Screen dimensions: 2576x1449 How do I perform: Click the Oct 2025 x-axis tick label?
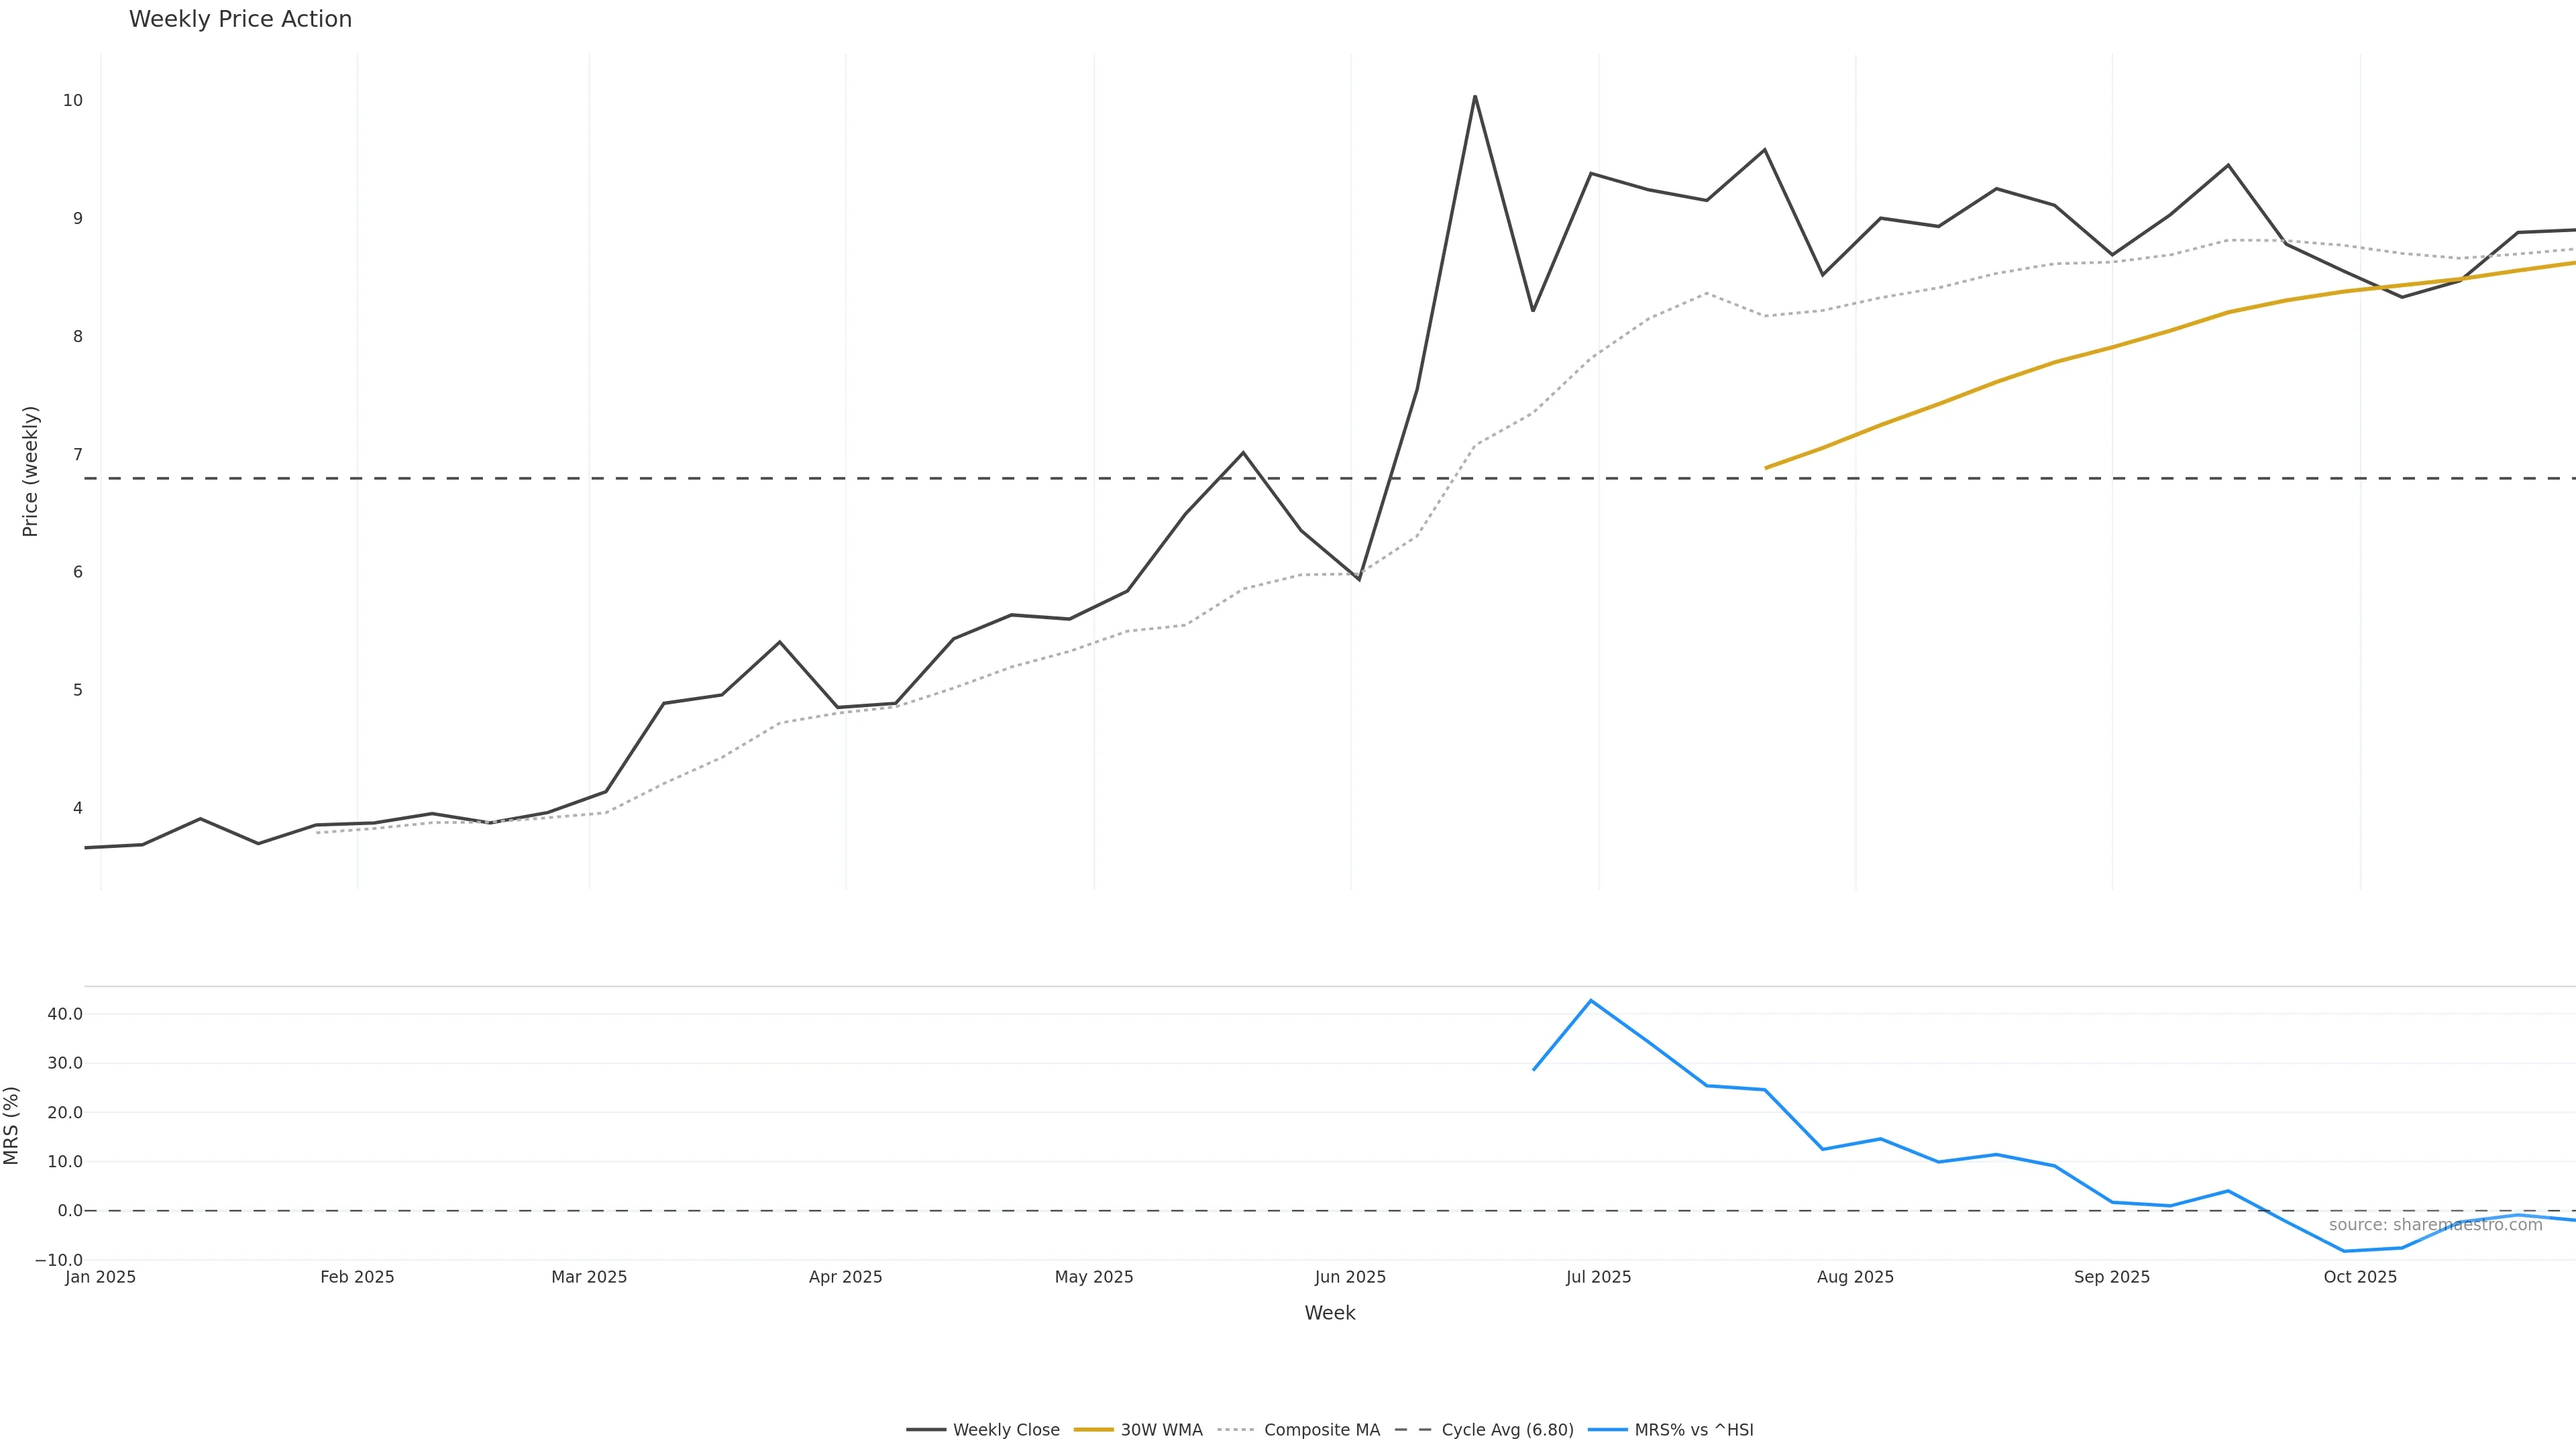tap(2360, 1277)
